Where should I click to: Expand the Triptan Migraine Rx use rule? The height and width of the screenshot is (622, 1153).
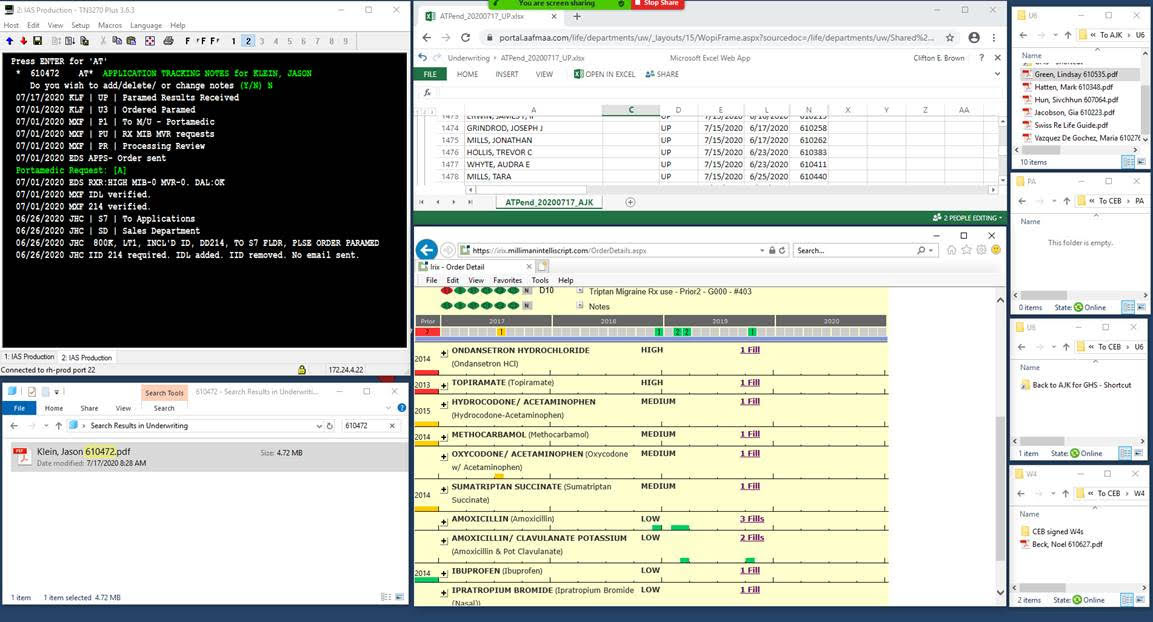[x=580, y=290]
